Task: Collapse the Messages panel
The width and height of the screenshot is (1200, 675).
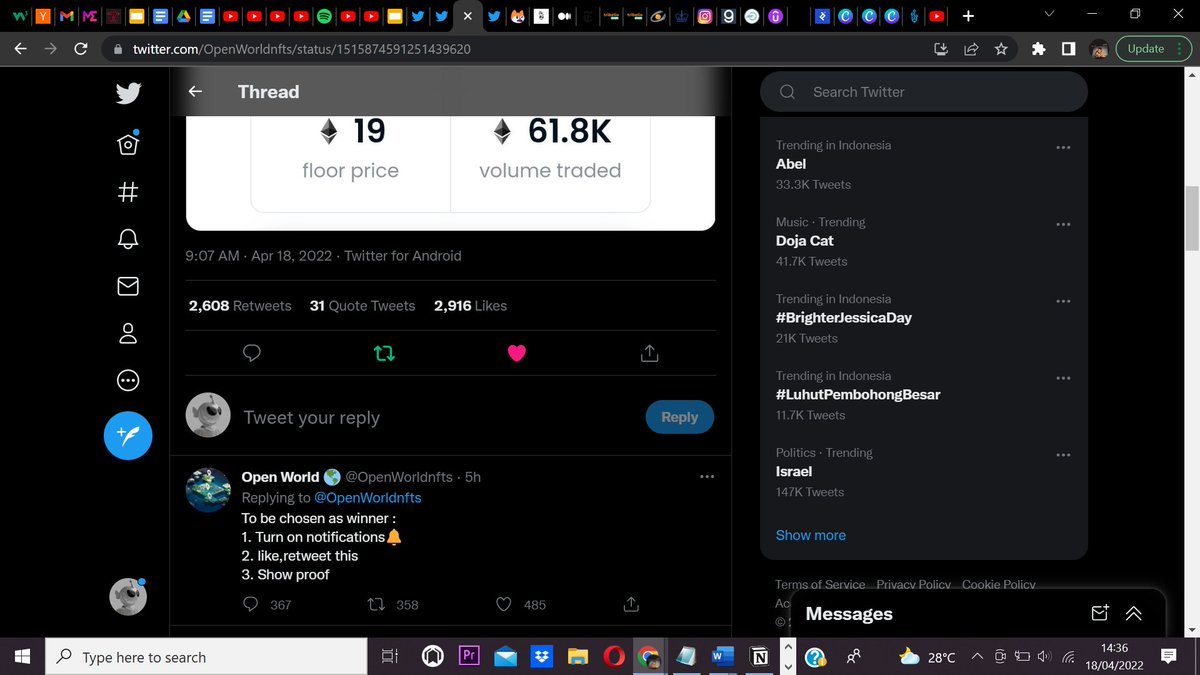Action: [x=1134, y=613]
